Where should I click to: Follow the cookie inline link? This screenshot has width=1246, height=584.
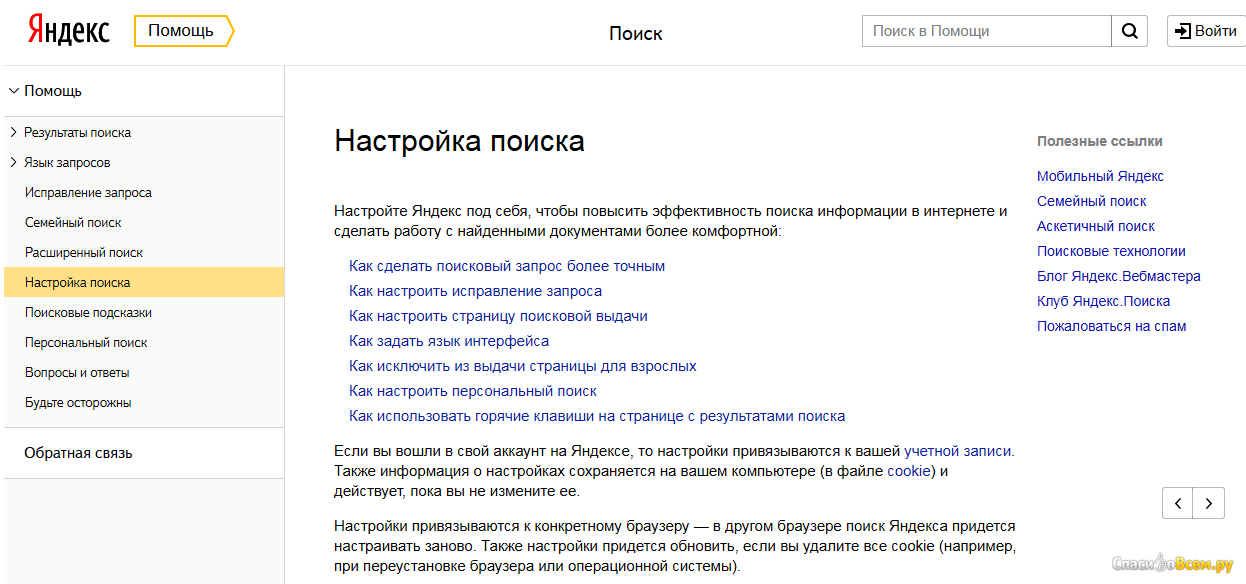909,471
